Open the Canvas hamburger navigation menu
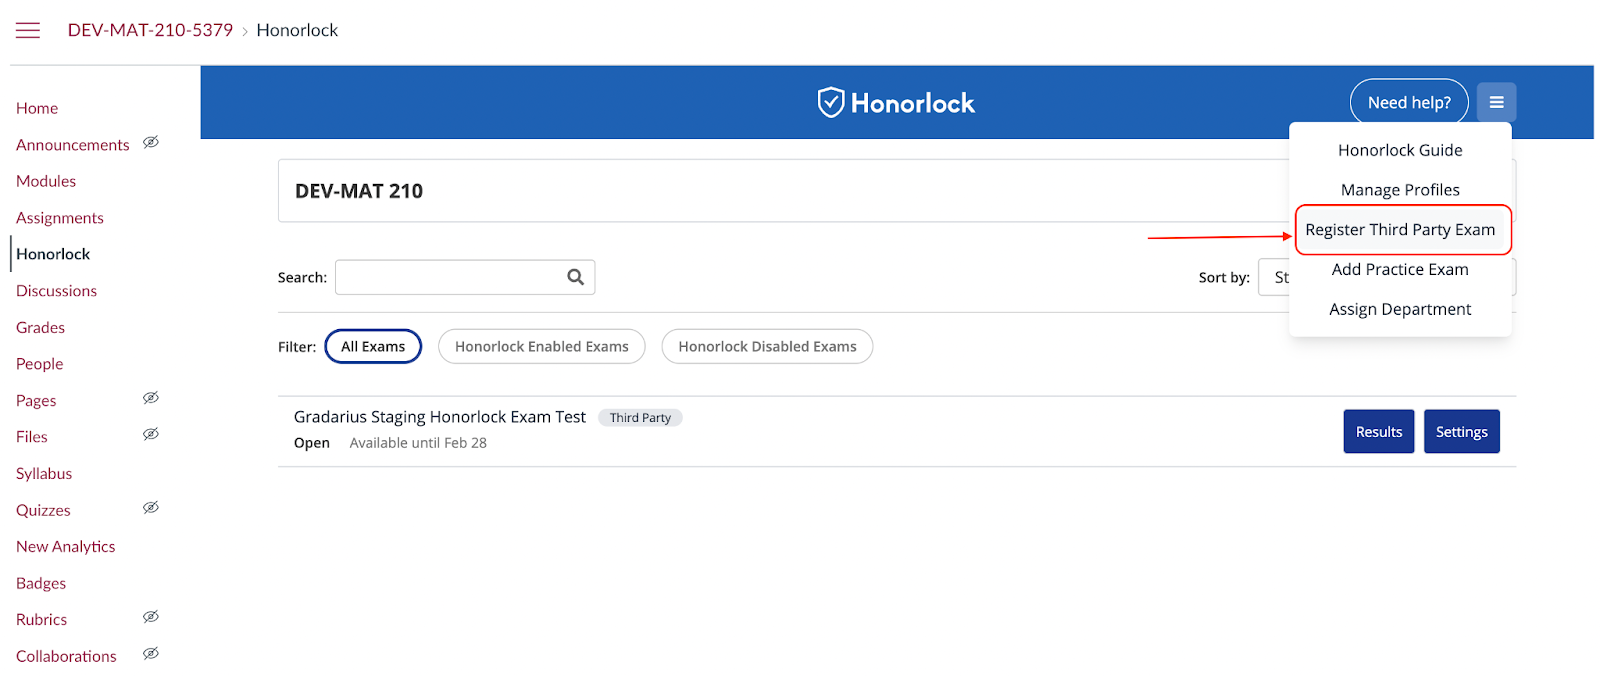The height and width of the screenshot is (676, 1600). (x=28, y=30)
